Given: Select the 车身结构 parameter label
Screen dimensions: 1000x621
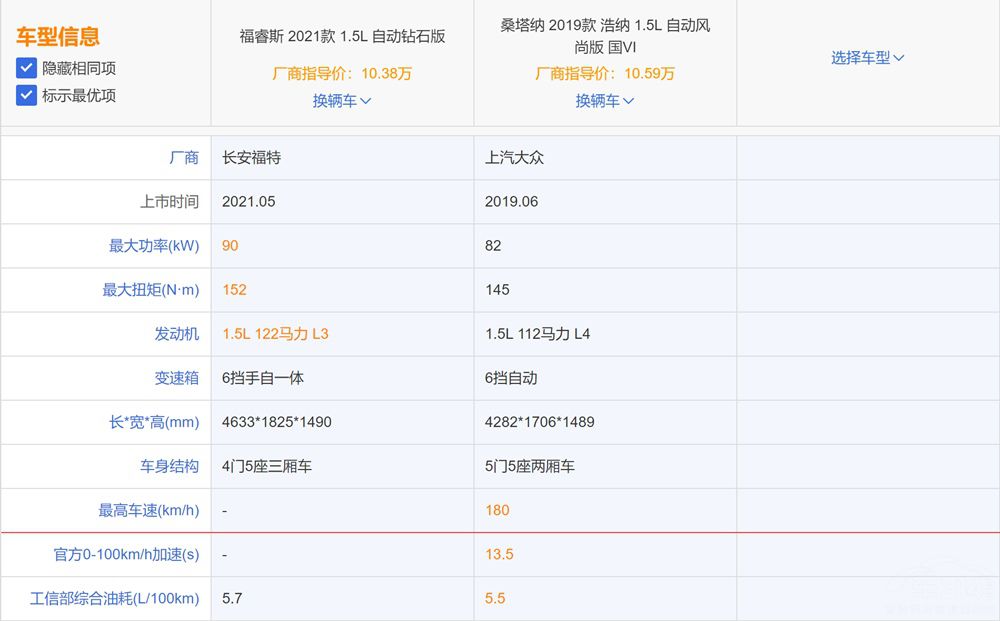Looking at the screenshot, I should tap(169, 466).
